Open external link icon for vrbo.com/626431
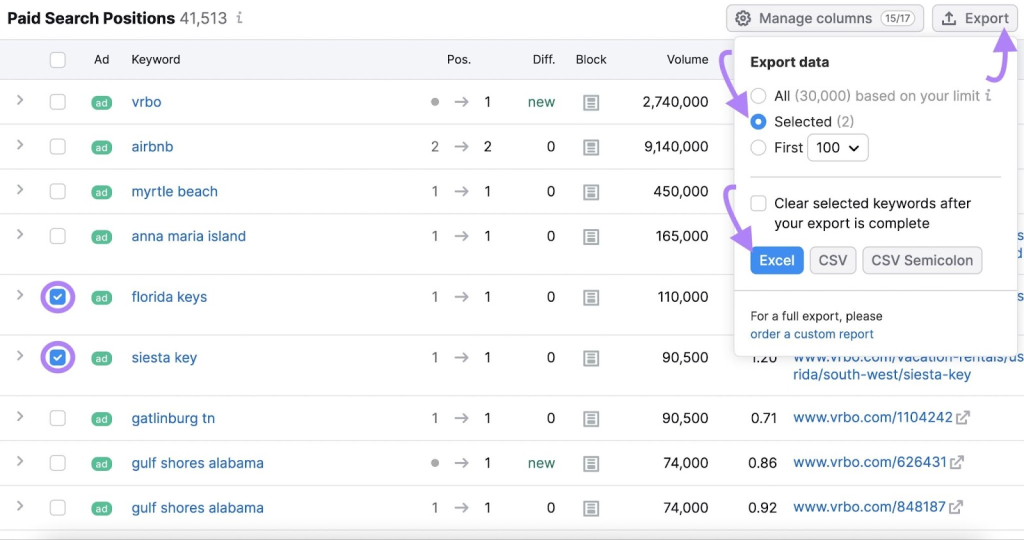 point(957,463)
